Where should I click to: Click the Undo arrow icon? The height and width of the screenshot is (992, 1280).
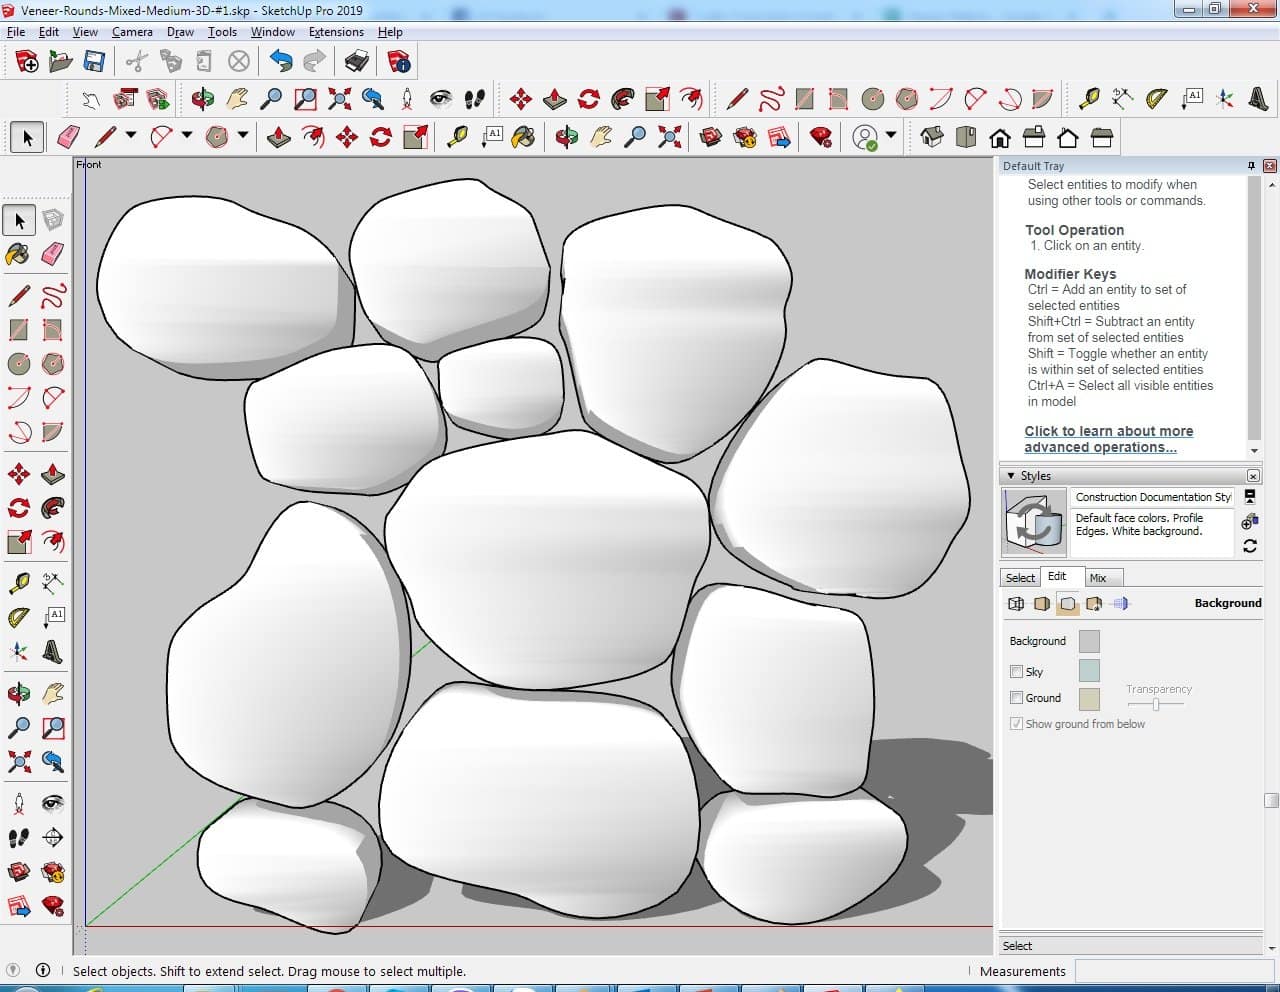[281, 62]
